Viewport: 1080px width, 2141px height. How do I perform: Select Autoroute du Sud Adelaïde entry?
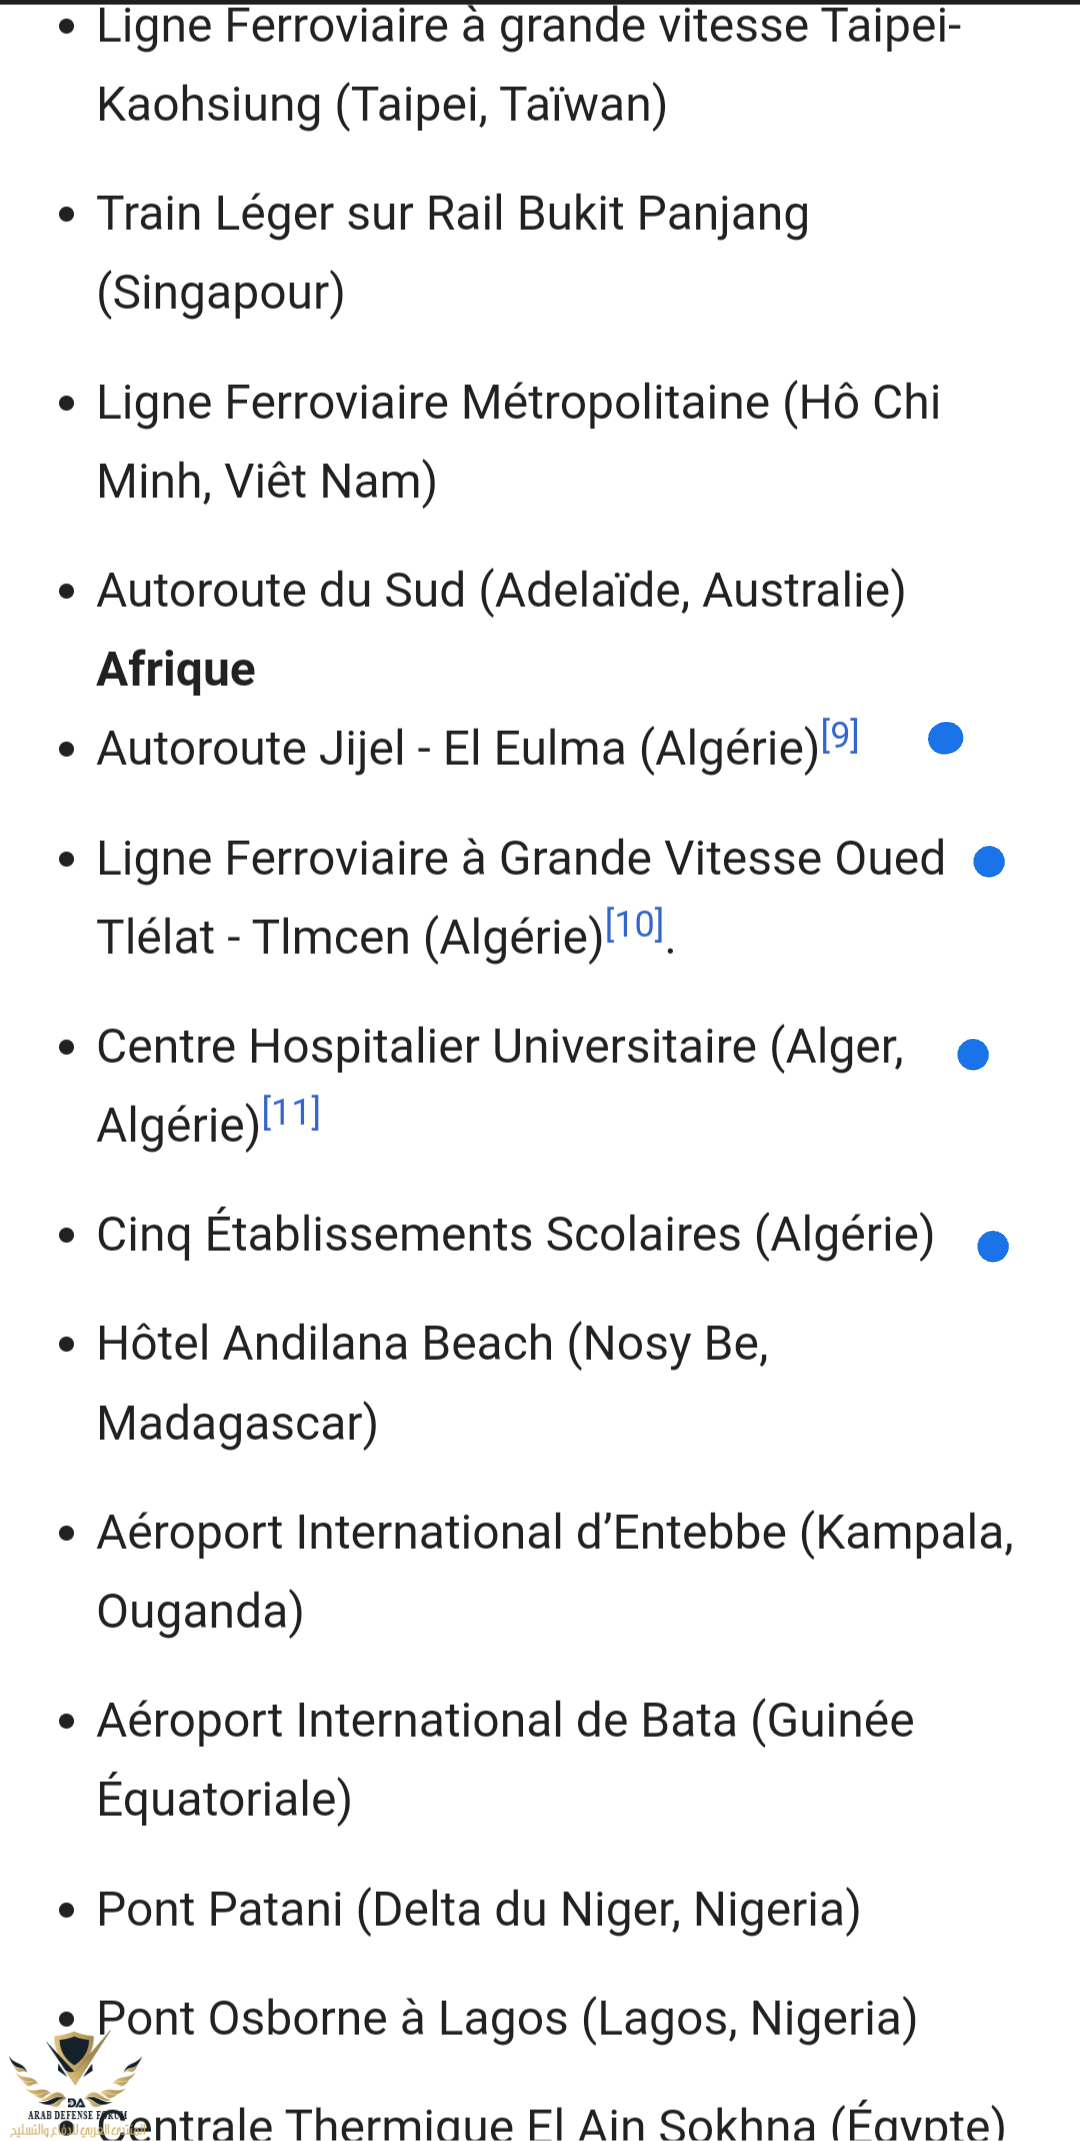click(501, 591)
